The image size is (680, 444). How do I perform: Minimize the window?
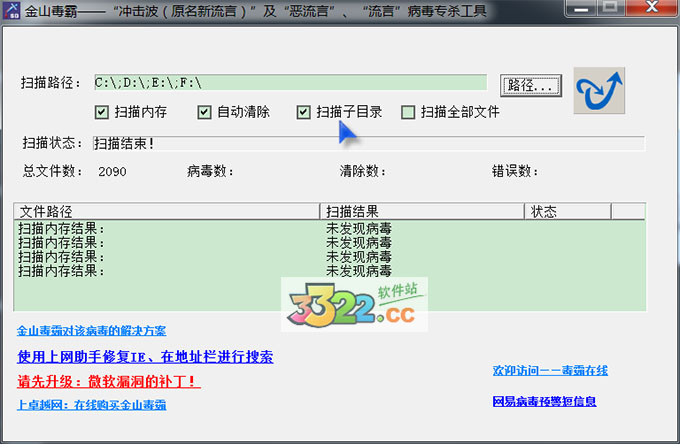coord(581,8)
